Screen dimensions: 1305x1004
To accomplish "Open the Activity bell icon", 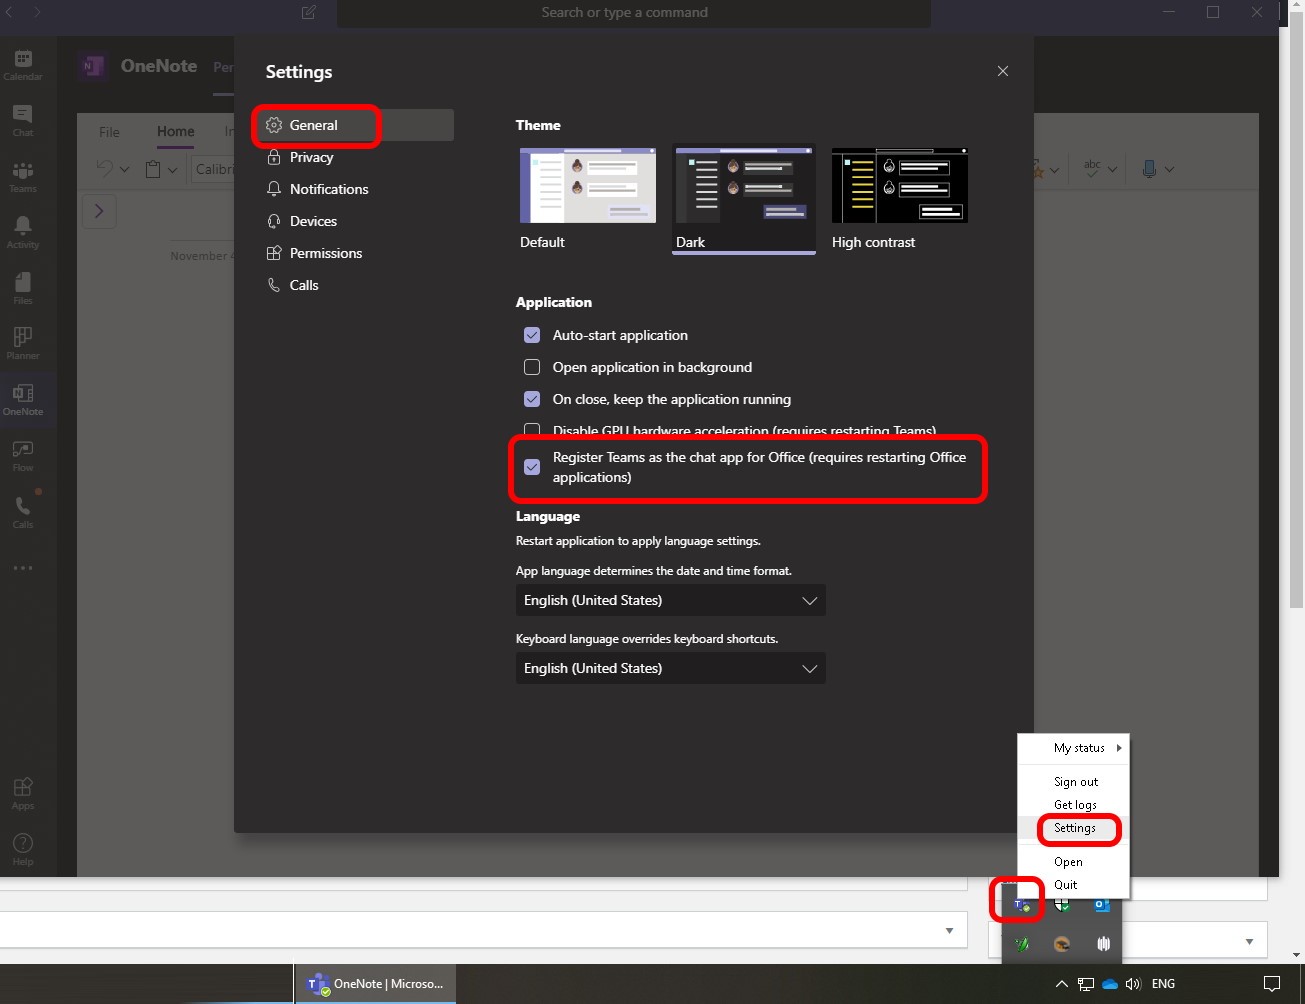I will coord(23,232).
